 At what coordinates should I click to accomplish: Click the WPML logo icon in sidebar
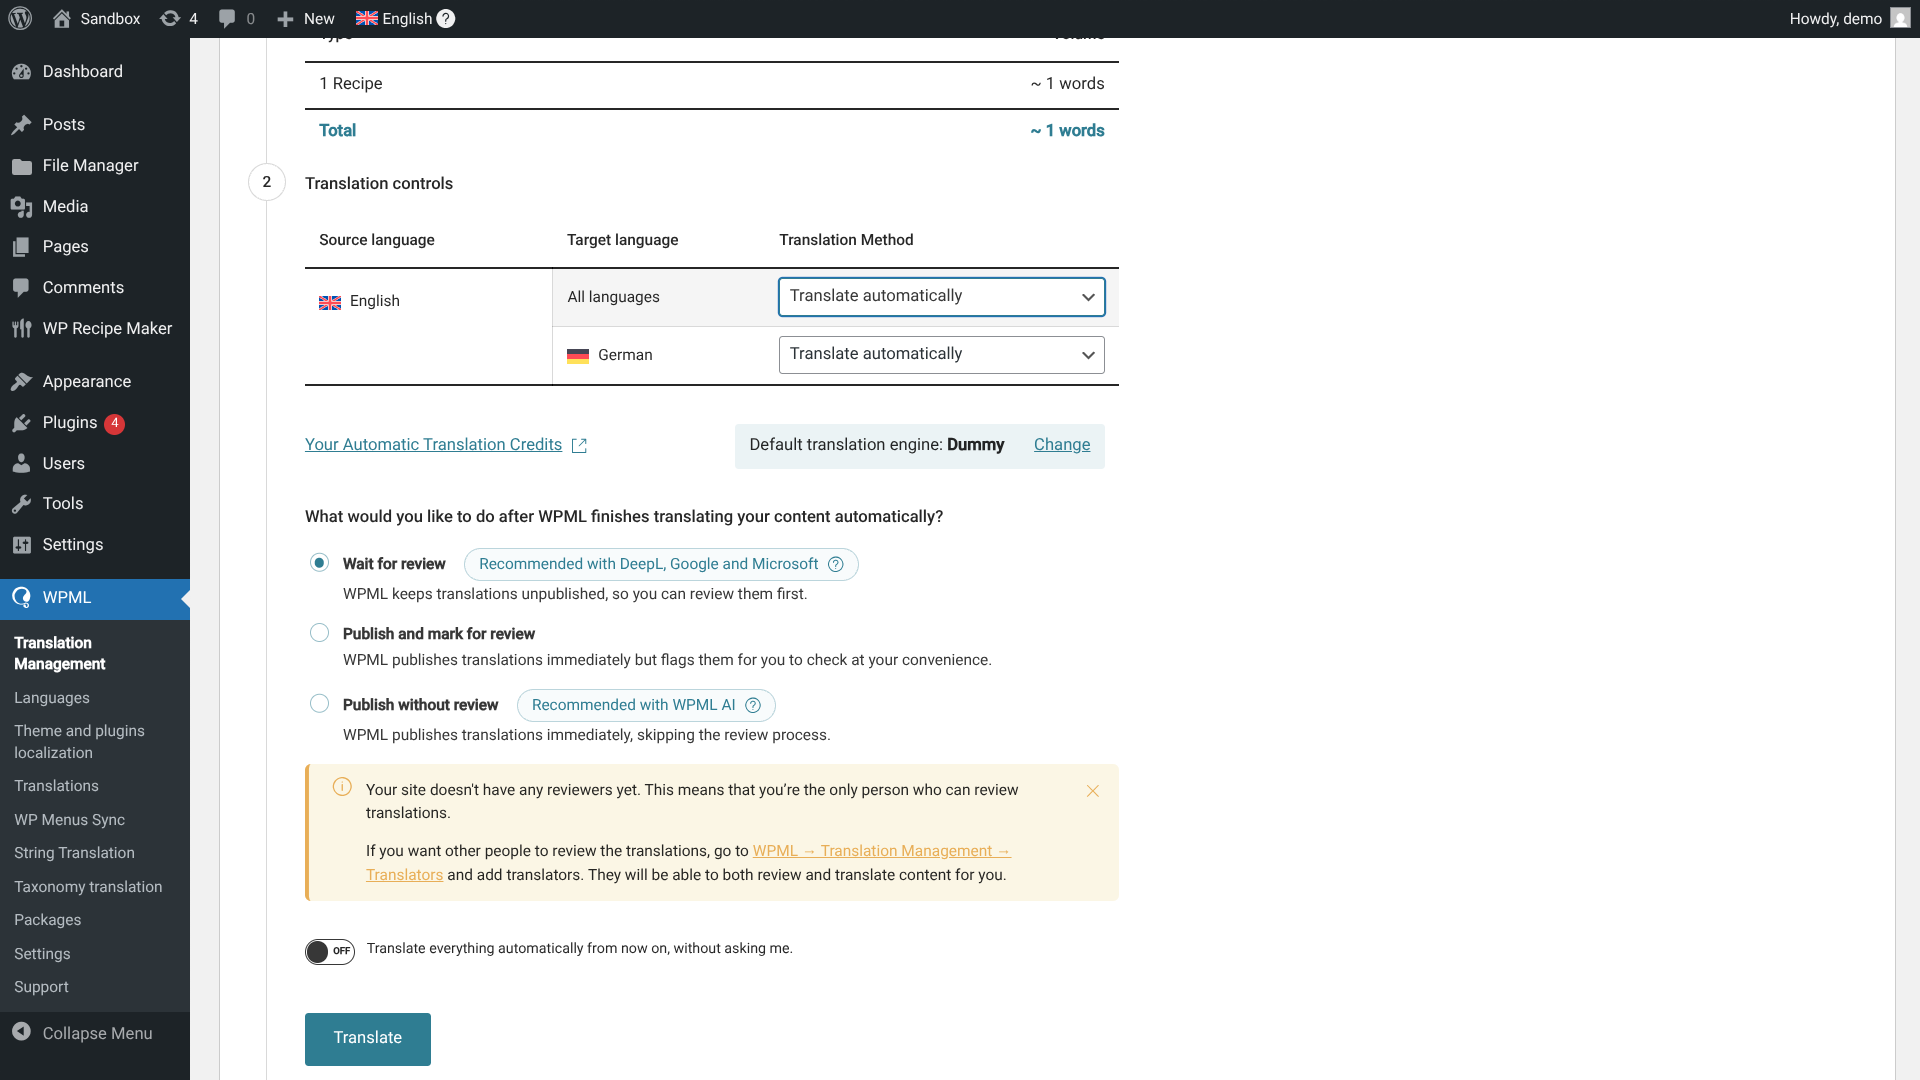click(22, 598)
